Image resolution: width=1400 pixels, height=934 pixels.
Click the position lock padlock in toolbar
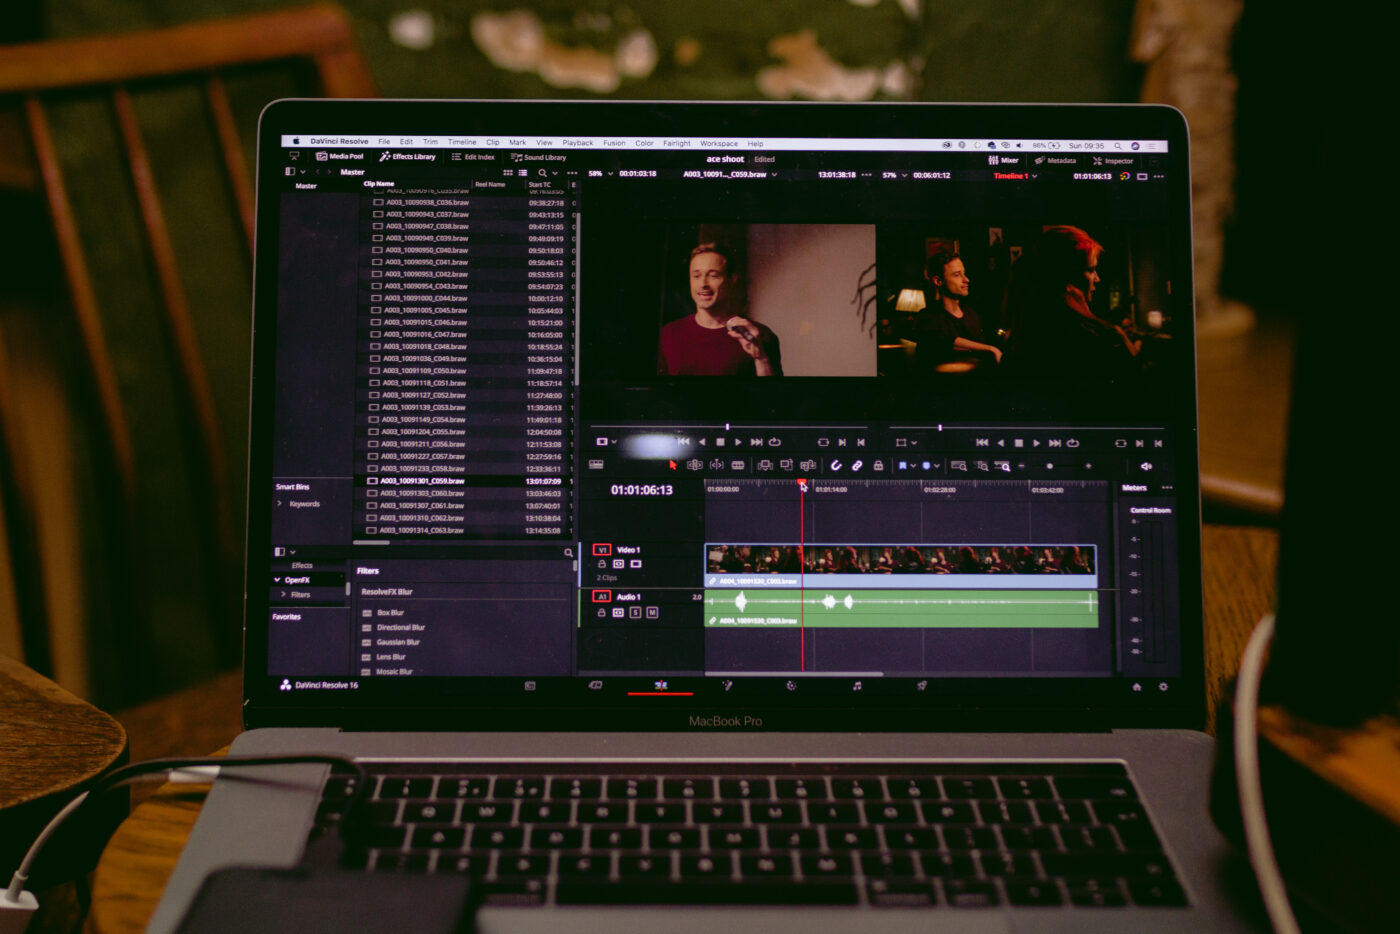point(878,465)
